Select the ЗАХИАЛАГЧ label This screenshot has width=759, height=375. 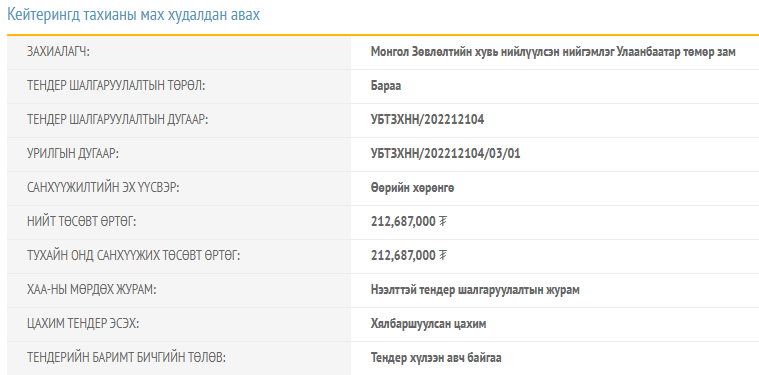(59, 52)
